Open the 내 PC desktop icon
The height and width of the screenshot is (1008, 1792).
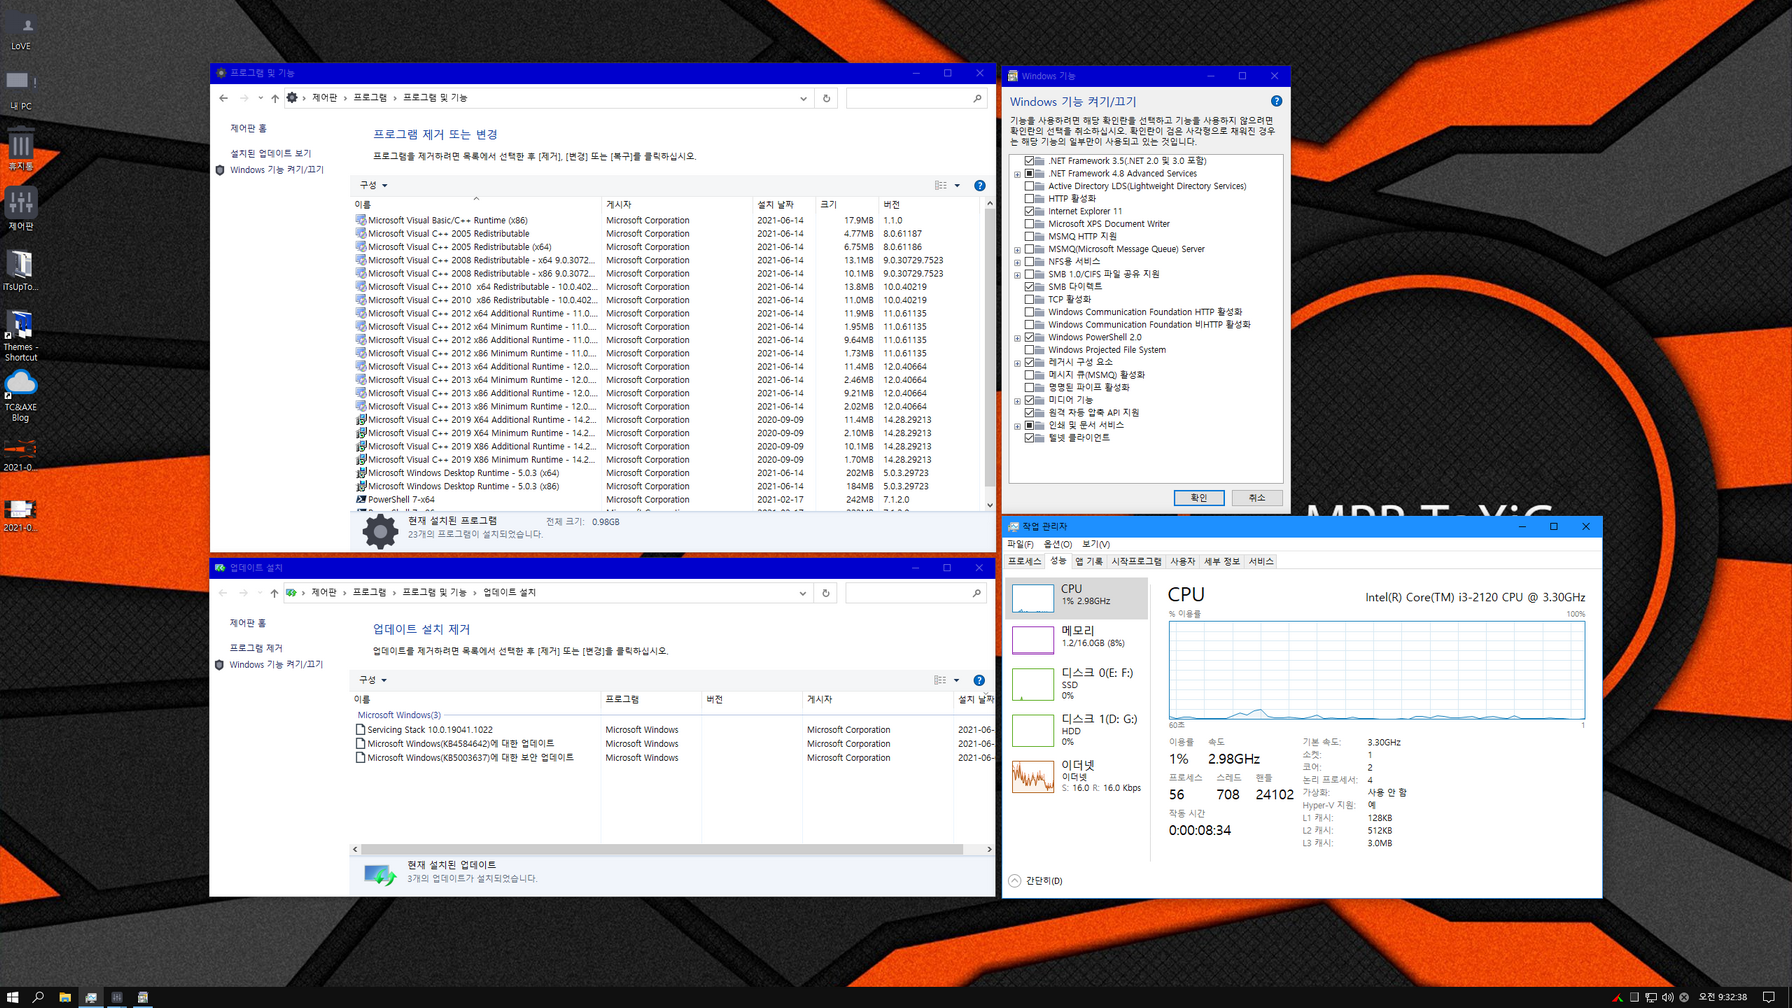click(21, 89)
